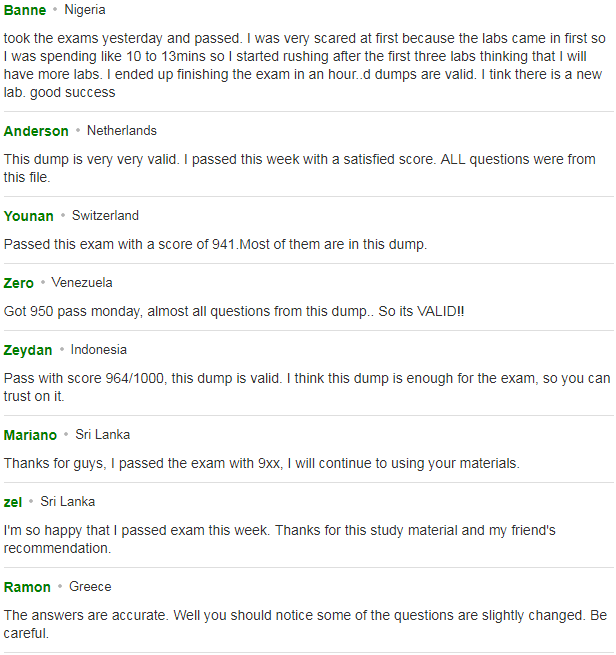Click the Ramon reviewer name
Image resolution: width=616 pixels, height=655 pixels.
pyautogui.click(x=27, y=587)
